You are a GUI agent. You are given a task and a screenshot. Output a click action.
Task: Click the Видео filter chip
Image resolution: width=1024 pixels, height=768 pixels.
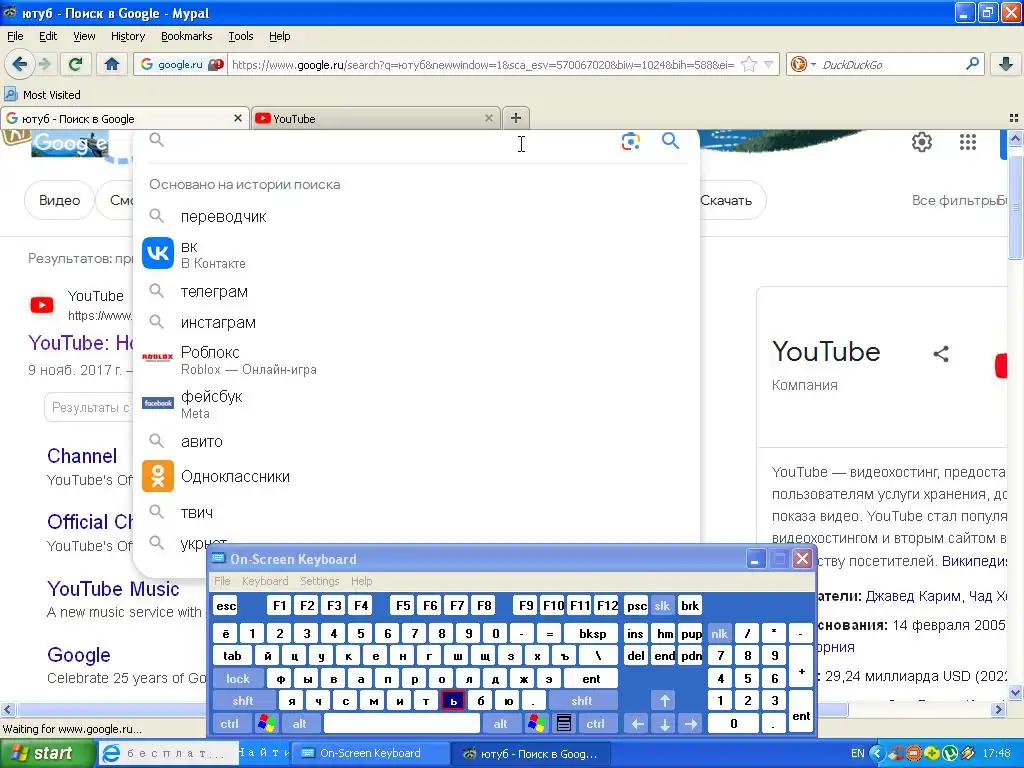(59, 200)
